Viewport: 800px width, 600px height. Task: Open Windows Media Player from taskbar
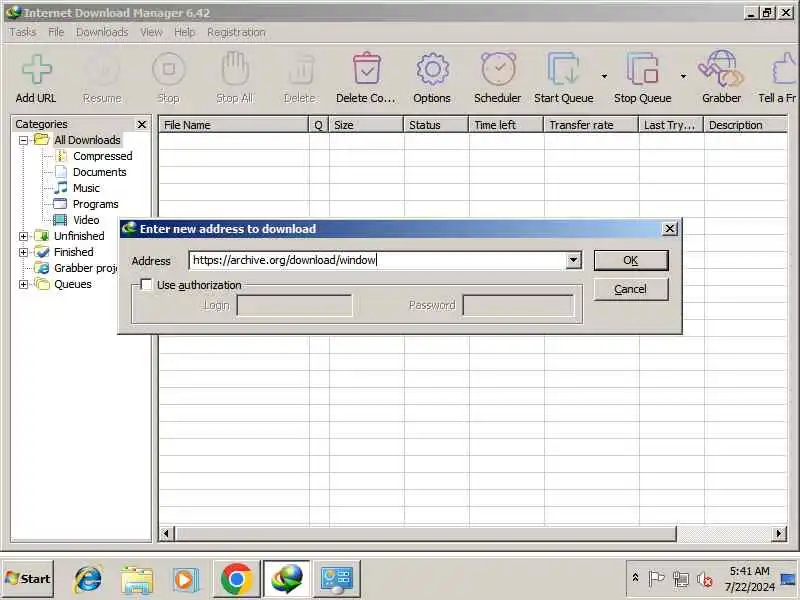pyautogui.click(x=185, y=580)
